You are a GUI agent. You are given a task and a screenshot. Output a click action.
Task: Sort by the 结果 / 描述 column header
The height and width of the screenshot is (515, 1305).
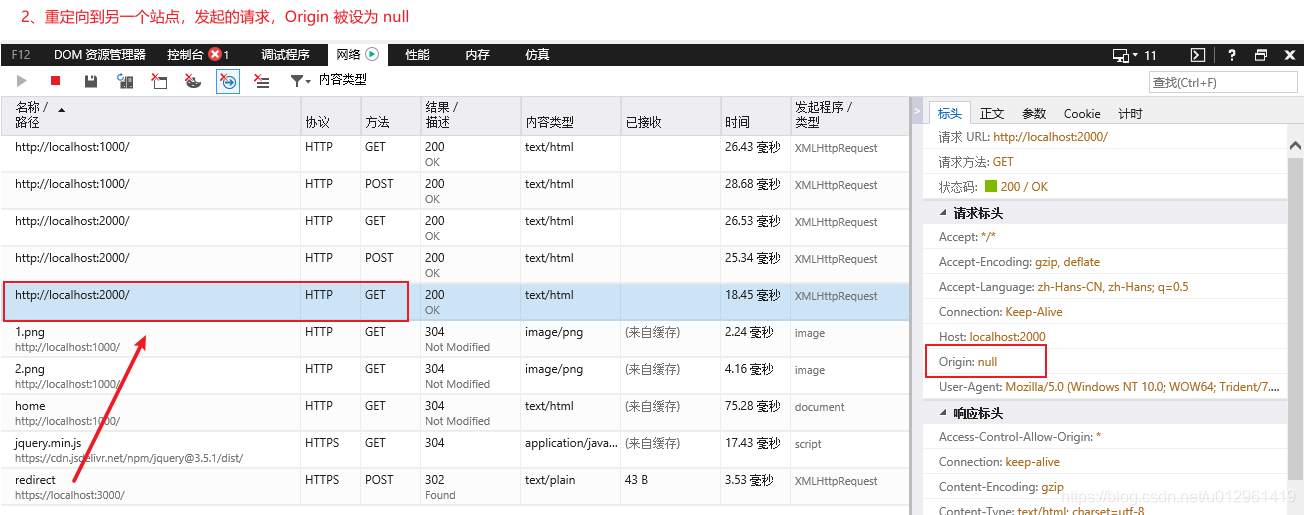tap(470, 115)
